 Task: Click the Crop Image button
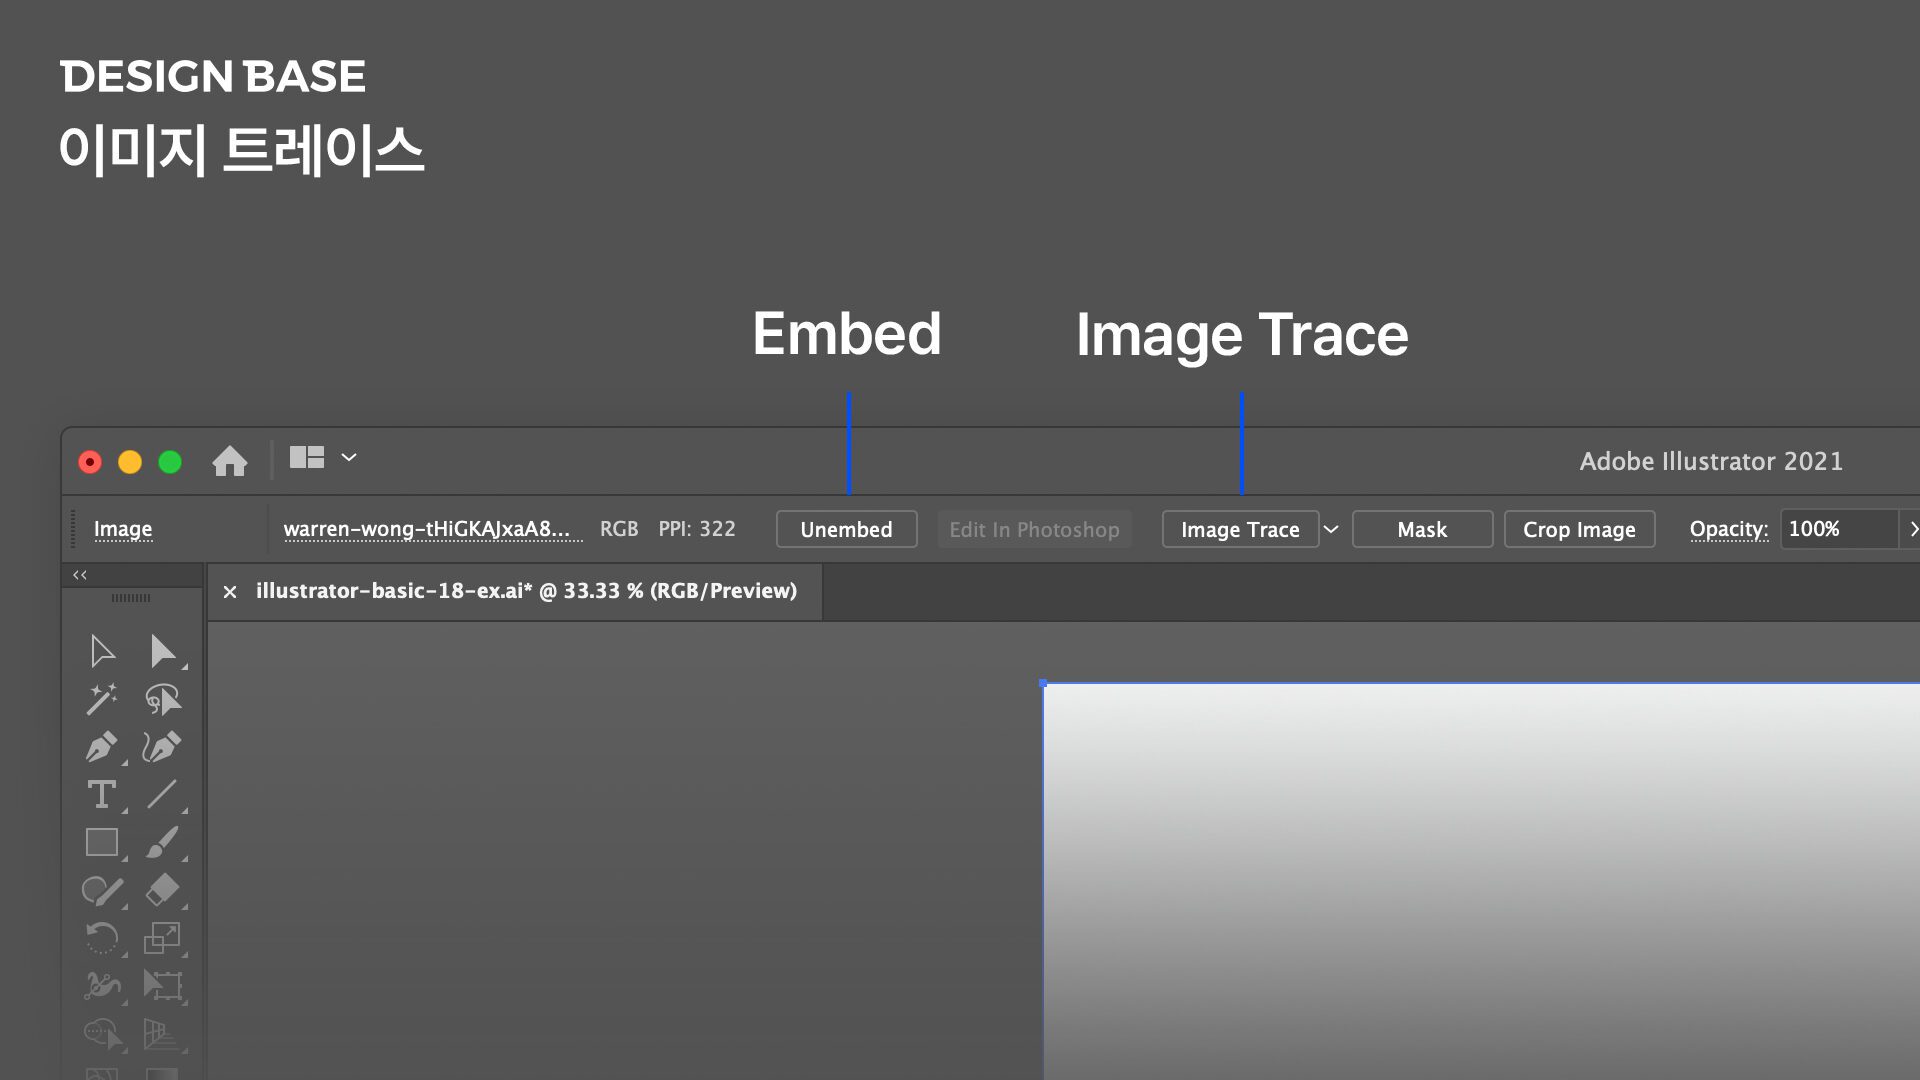1579,529
